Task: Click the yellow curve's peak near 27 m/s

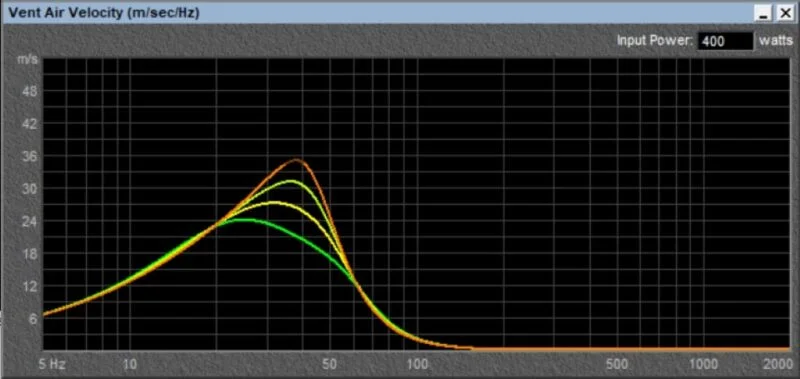Action: click(x=275, y=203)
